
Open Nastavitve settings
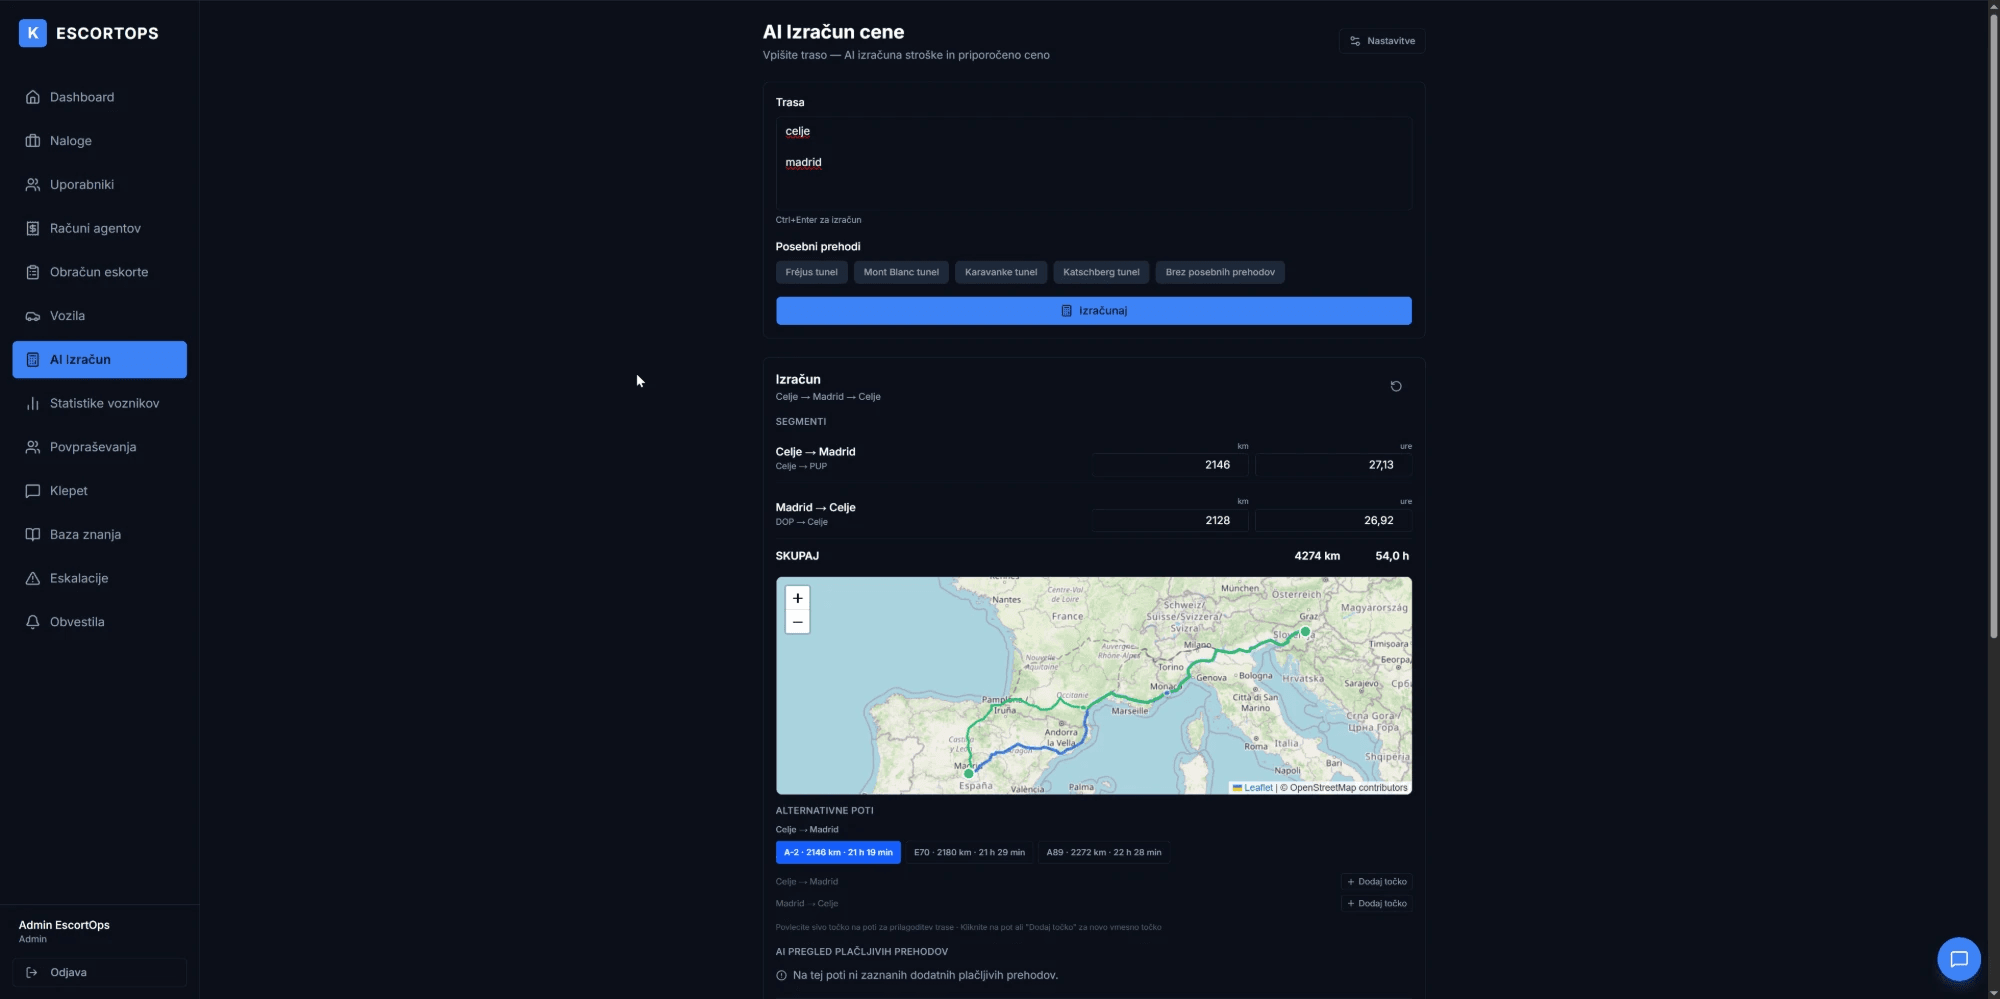[x=1382, y=41]
